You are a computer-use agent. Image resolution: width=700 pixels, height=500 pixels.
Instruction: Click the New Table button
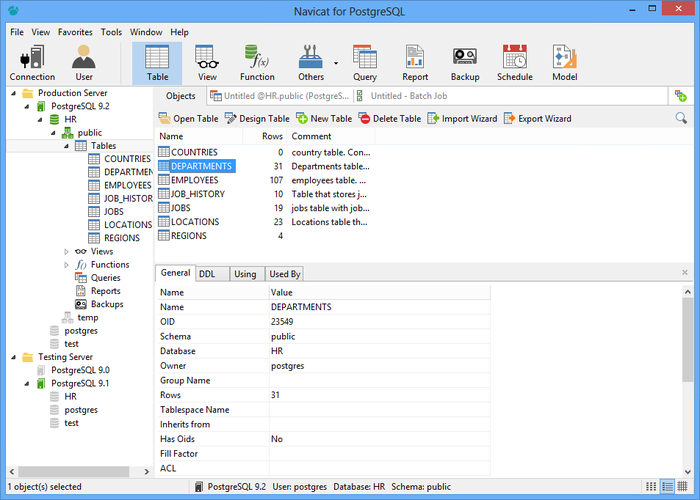tap(324, 119)
